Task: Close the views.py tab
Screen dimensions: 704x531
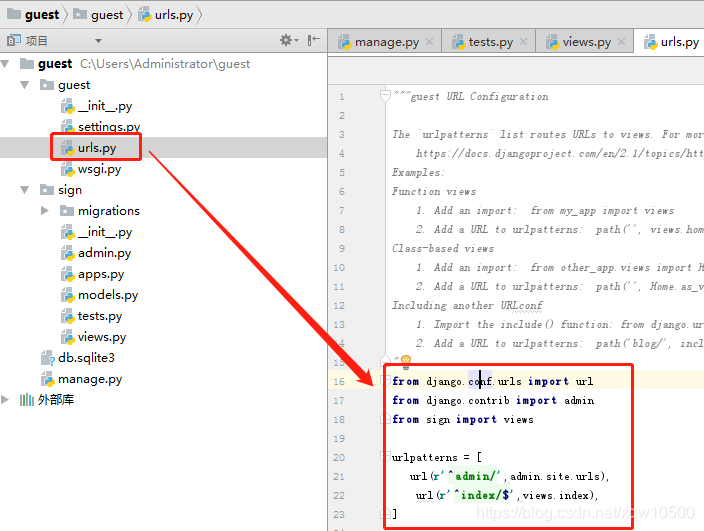Action: coord(621,42)
